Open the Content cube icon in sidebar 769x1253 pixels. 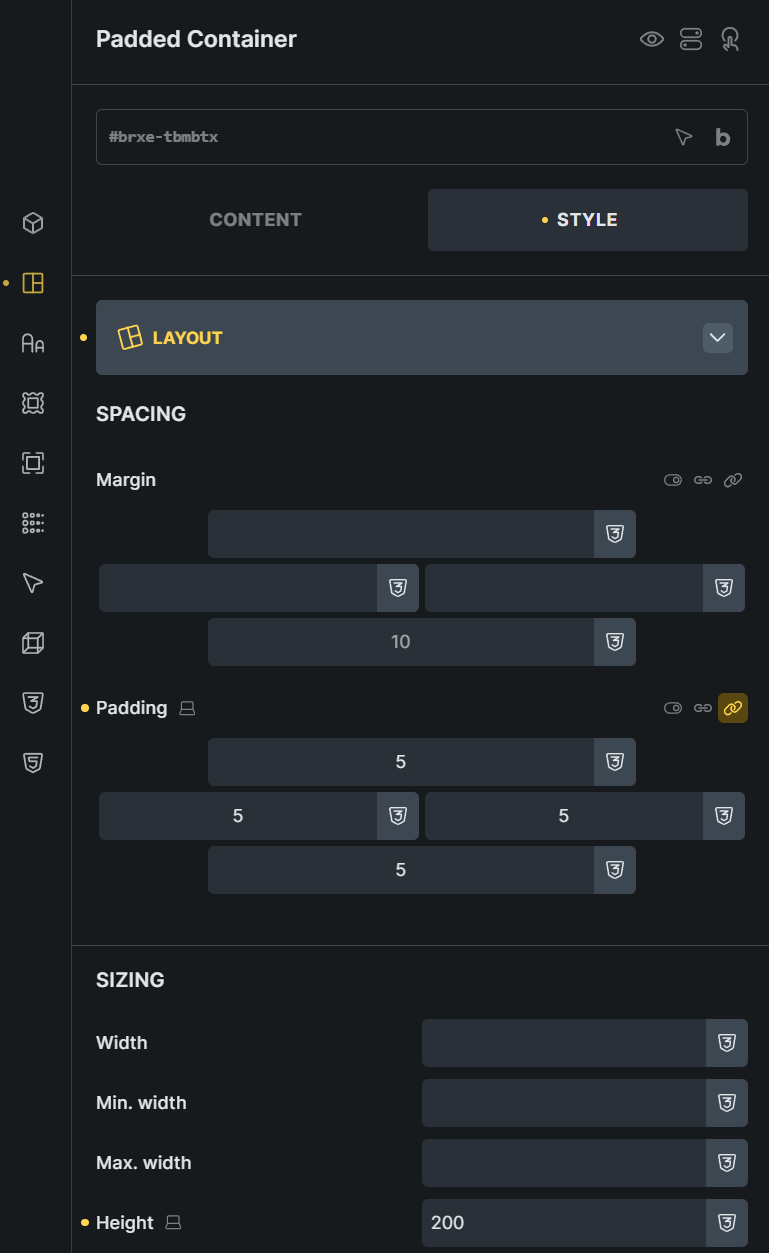[33, 223]
